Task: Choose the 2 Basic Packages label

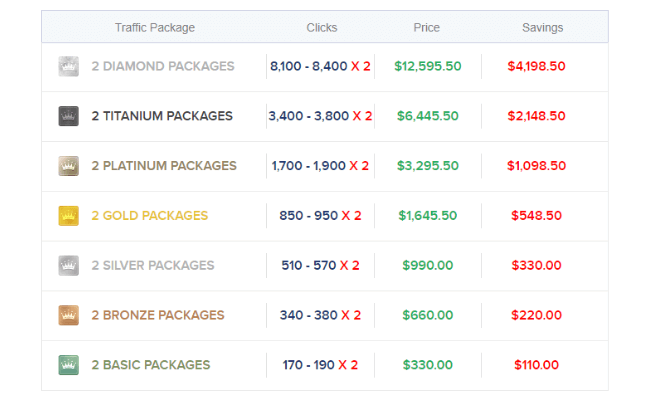Action: pyautogui.click(x=151, y=365)
